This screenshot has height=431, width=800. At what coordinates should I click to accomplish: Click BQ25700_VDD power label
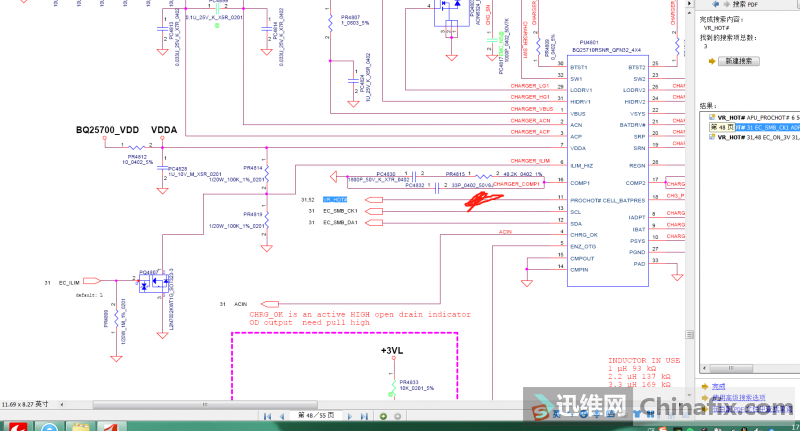[x=107, y=130]
